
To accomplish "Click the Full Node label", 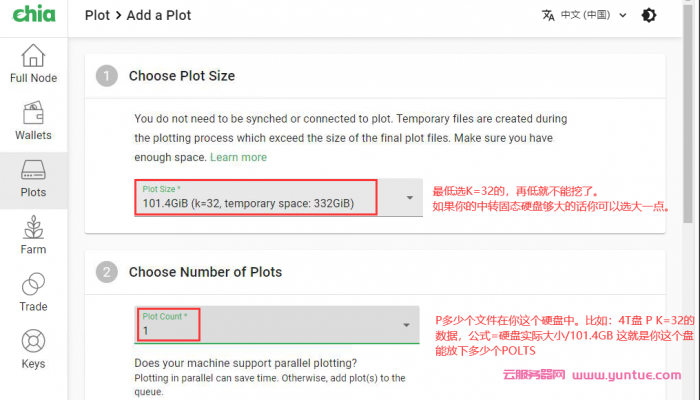I will (x=33, y=78).
